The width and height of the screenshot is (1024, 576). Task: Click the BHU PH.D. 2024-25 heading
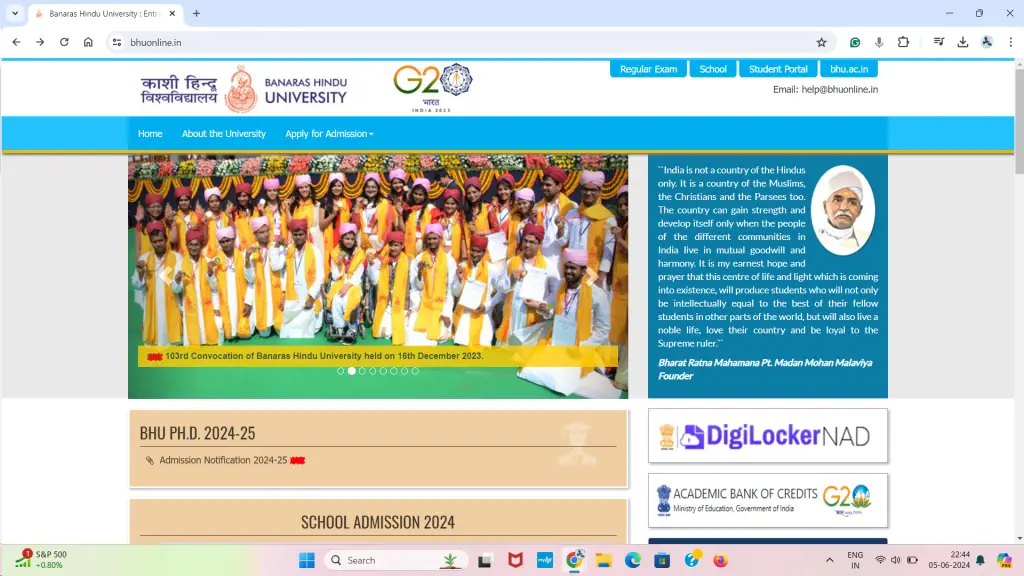(197, 433)
